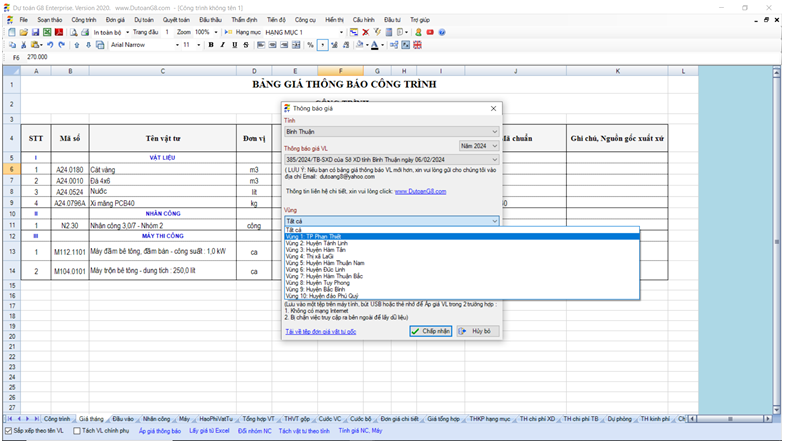The height and width of the screenshot is (446, 786).
Task: Enable the 'Tách VL chính phụ' checkbox
Action: click(x=77, y=431)
